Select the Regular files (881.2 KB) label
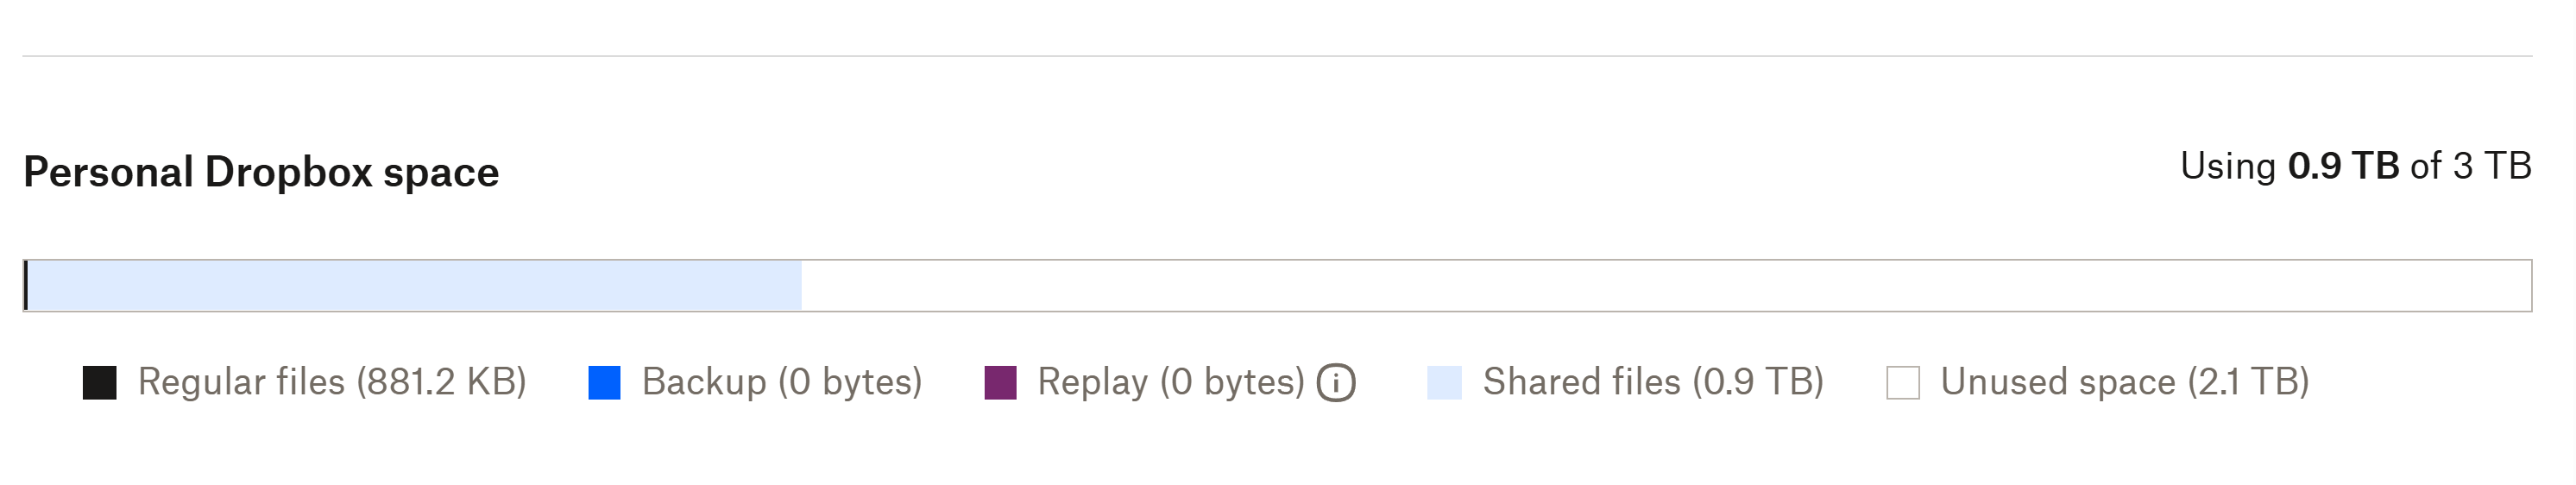Screen dimensions: 2576x485 (x=332, y=382)
